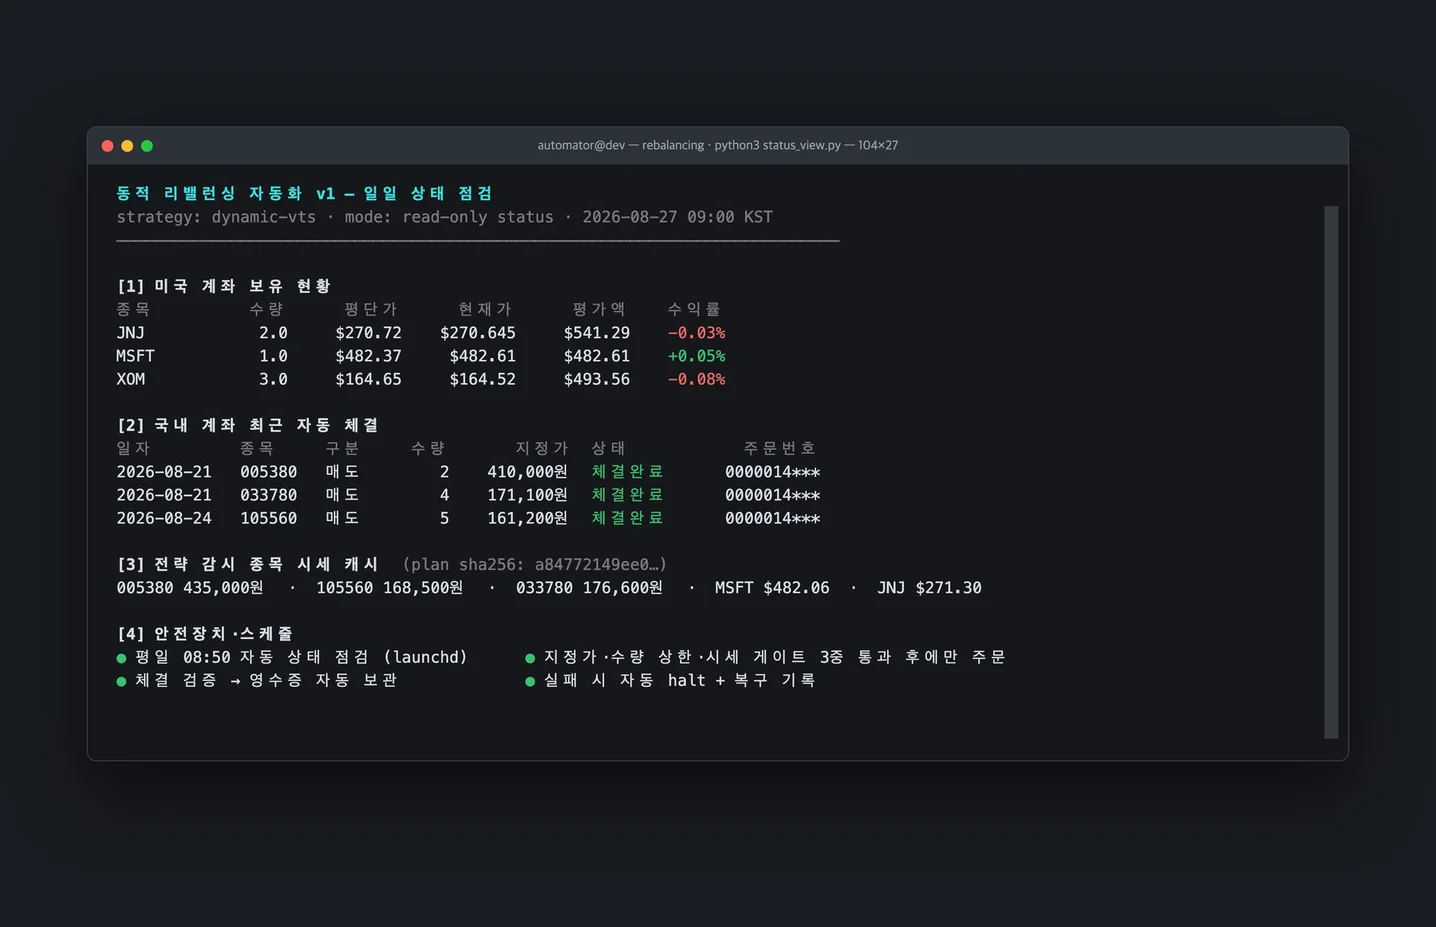The width and height of the screenshot is (1436, 927).
Task: Click JNJ current price '$270.645'
Action: point(478,333)
